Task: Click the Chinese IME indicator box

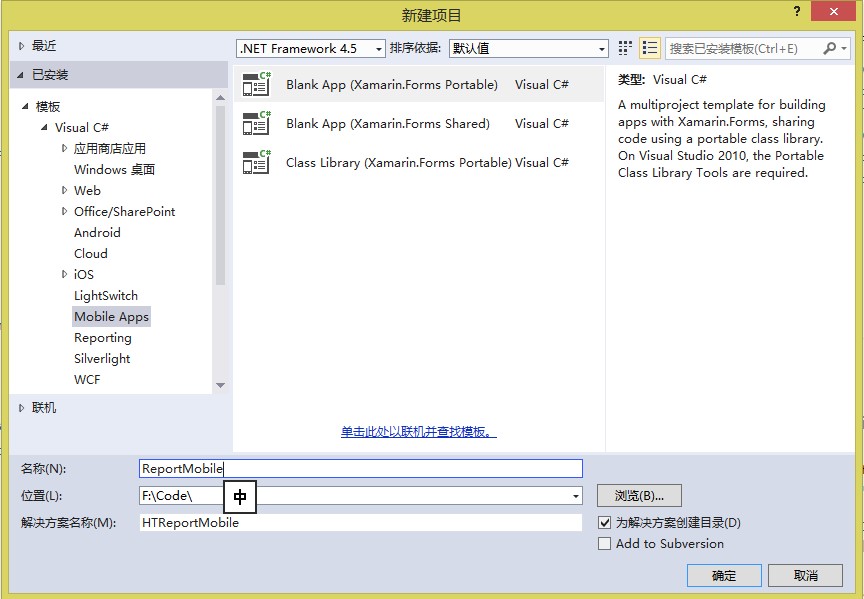Action: pos(240,497)
